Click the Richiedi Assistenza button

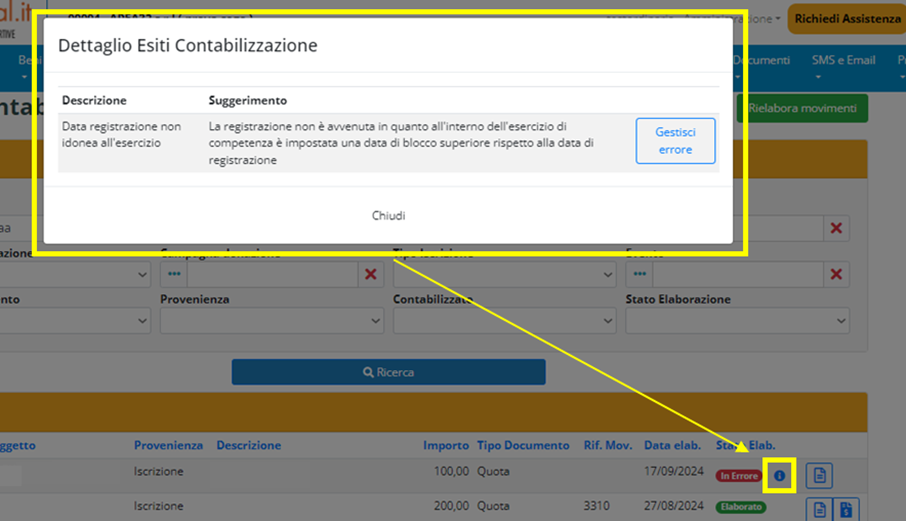tap(846, 19)
